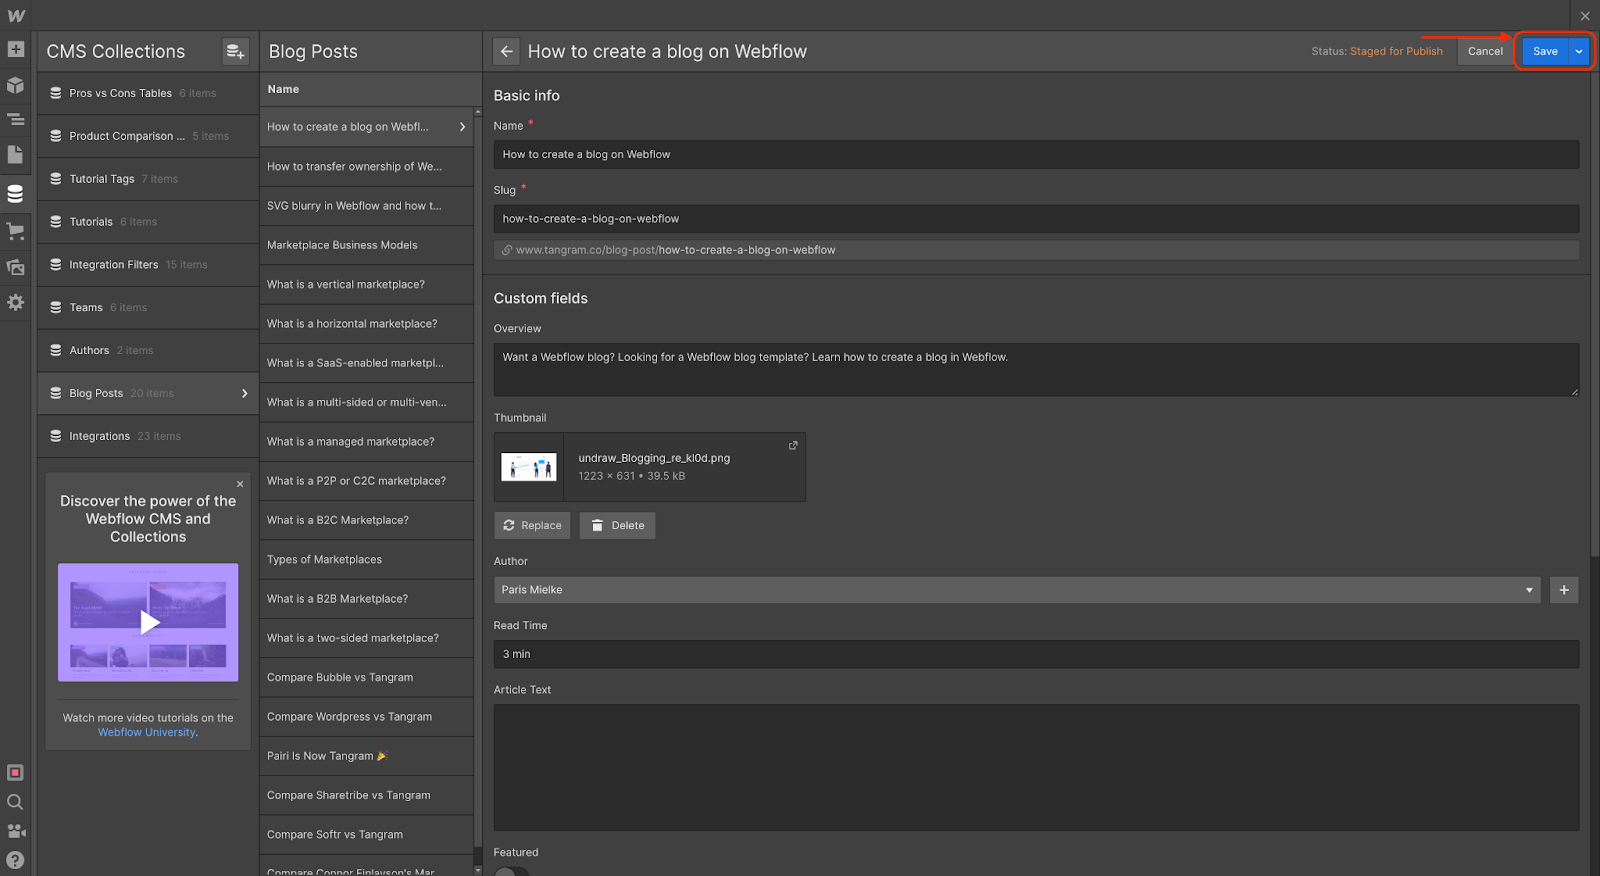Viewport: 1600px width, 876px height.
Task: Click the Read Time field
Action: [1036, 654]
